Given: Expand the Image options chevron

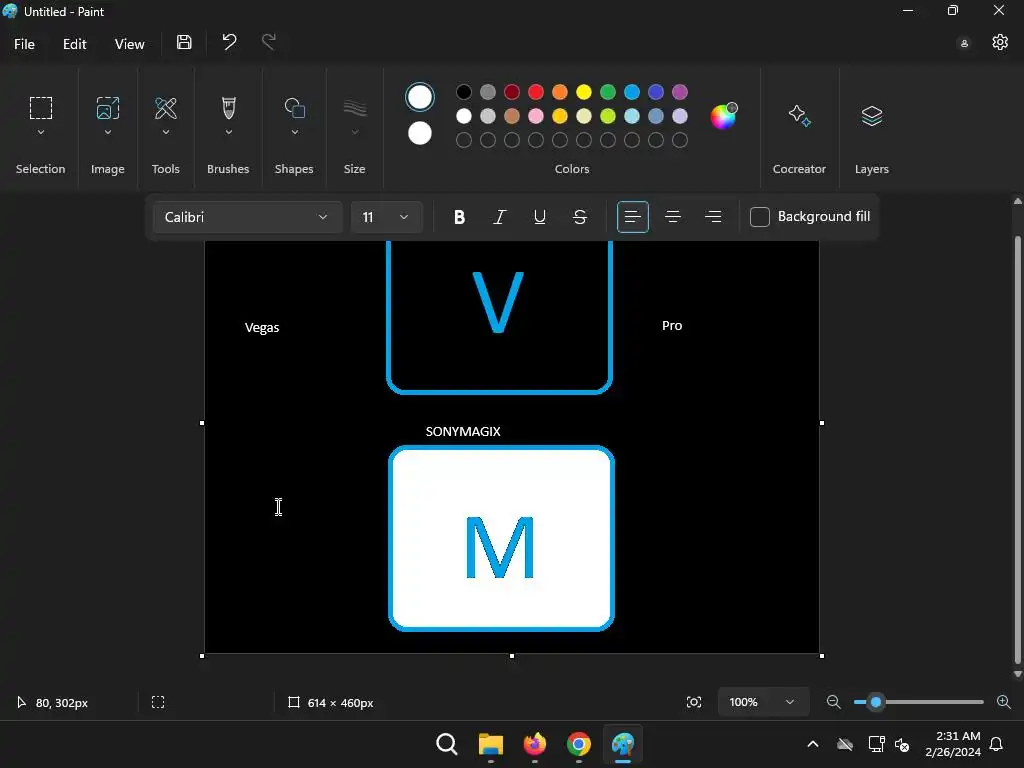Looking at the screenshot, I should tap(108, 133).
